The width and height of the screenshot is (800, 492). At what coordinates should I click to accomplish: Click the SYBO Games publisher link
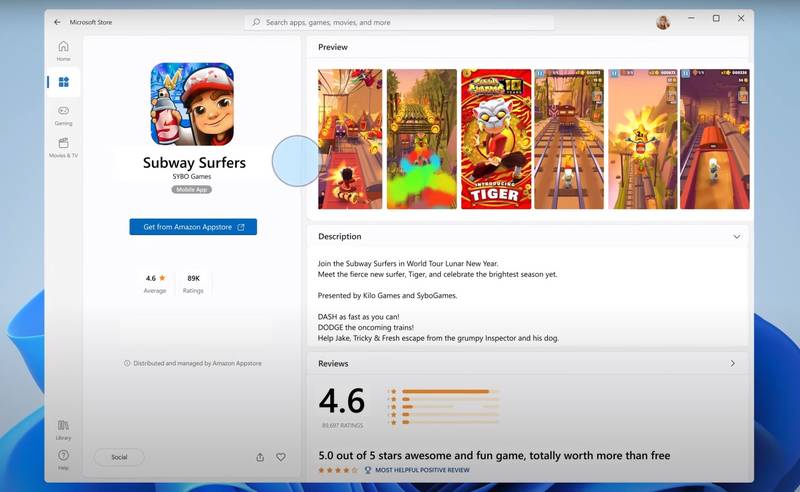(191, 177)
